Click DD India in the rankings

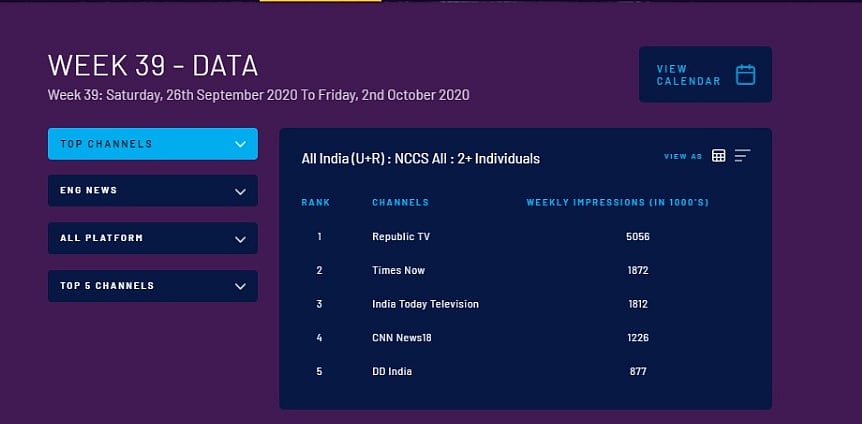click(392, 372)
